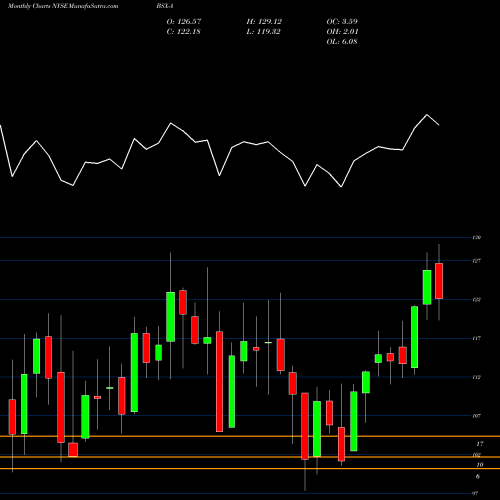Click the number 6 below orange lines
Viewport: 500px width, 500px height.
point(478,476)
